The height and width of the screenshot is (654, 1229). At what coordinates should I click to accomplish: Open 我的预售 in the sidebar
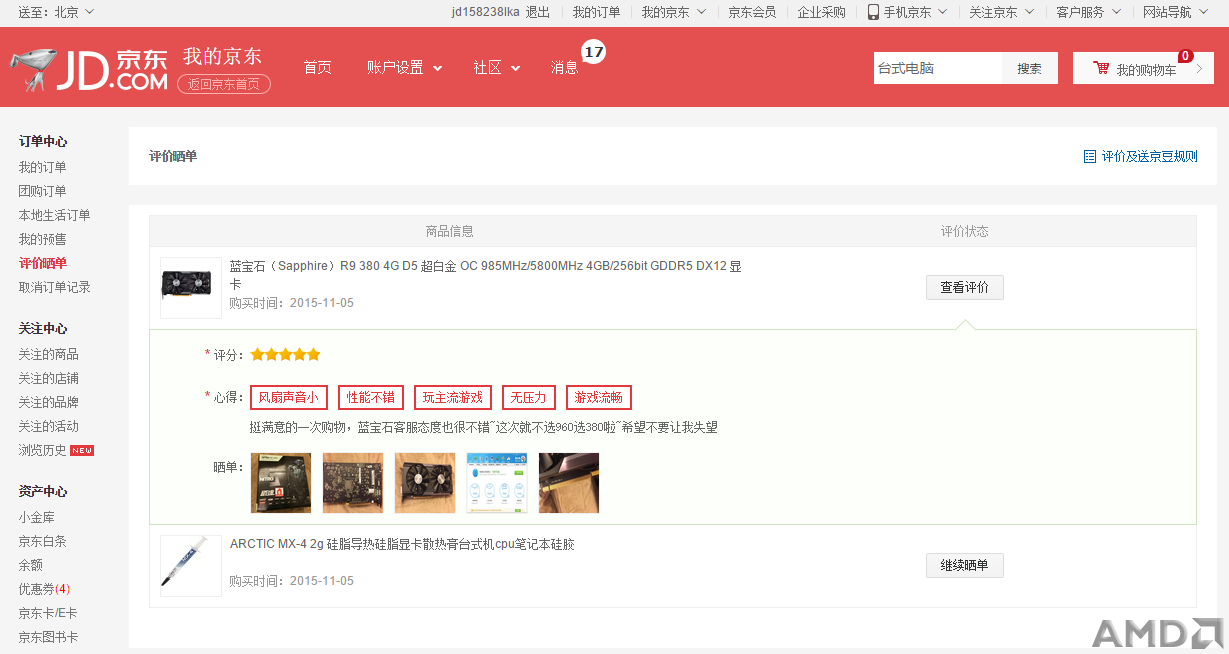click(x=42, y=239)
